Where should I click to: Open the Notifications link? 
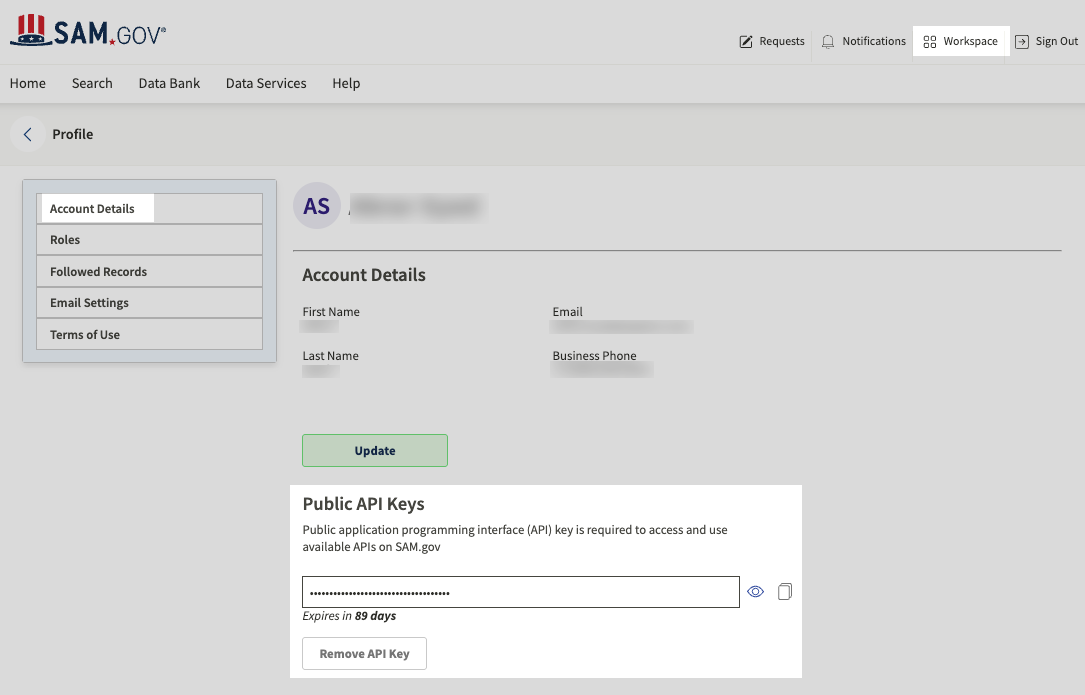pyautogui.click(x=874, y=42)
